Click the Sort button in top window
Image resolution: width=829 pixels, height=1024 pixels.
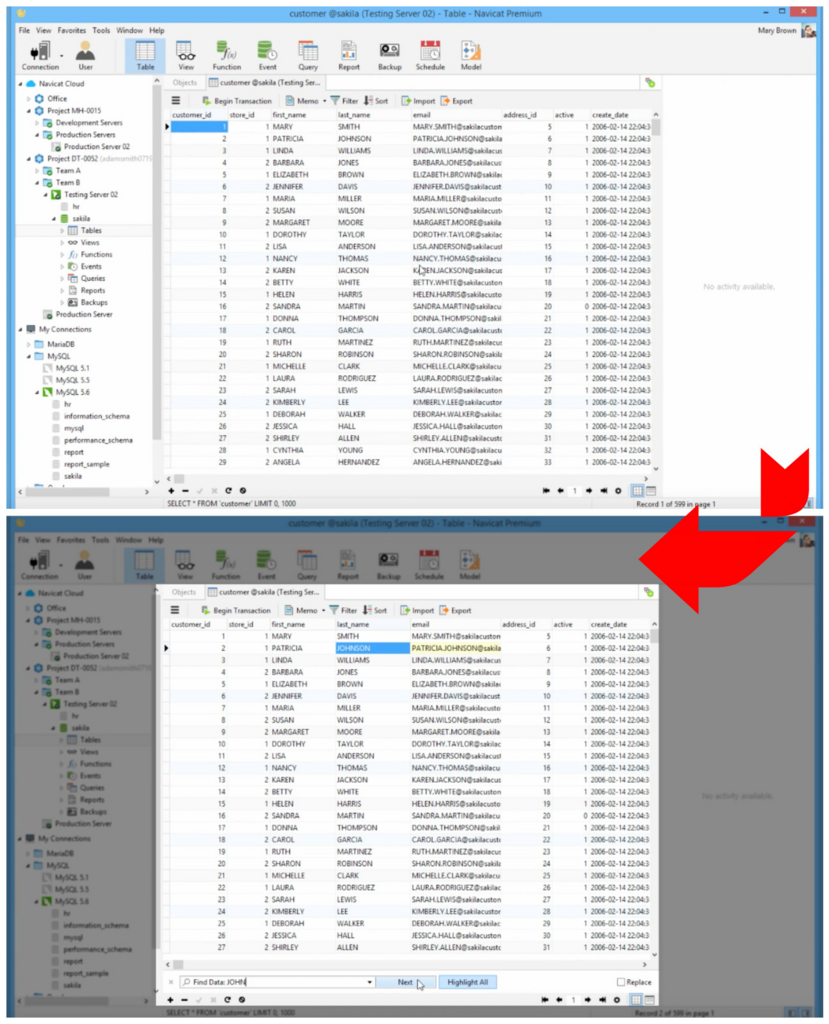(376, 101)
